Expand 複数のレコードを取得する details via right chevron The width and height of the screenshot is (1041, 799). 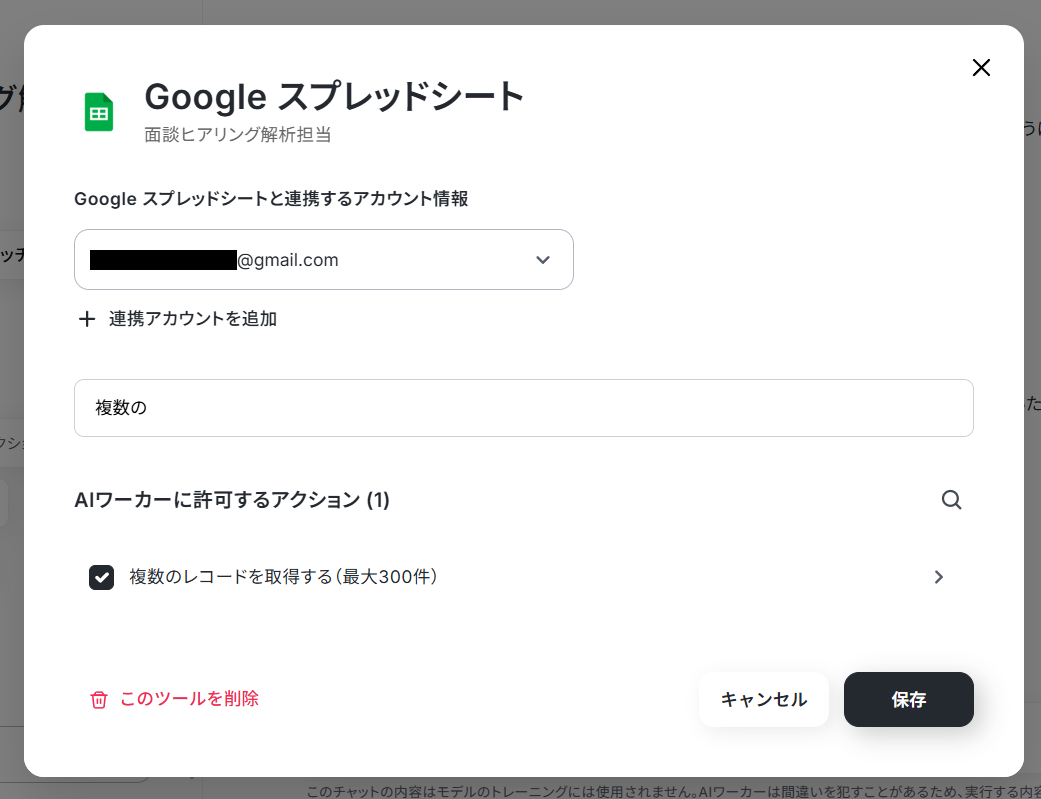[938, 577]
